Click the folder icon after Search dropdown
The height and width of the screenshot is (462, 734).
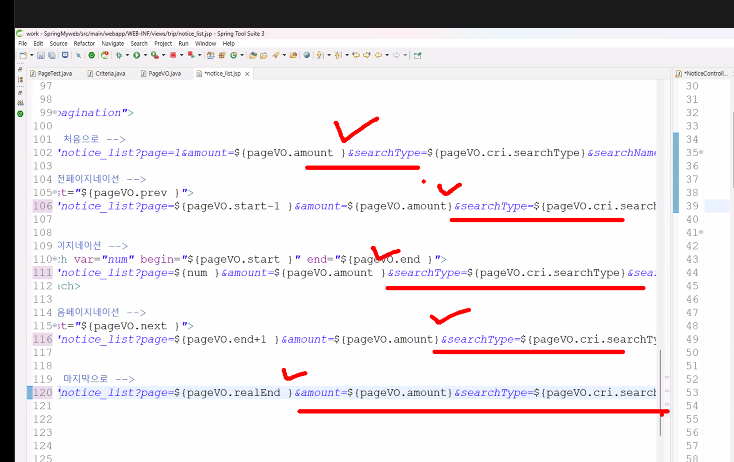coord(293,55)
